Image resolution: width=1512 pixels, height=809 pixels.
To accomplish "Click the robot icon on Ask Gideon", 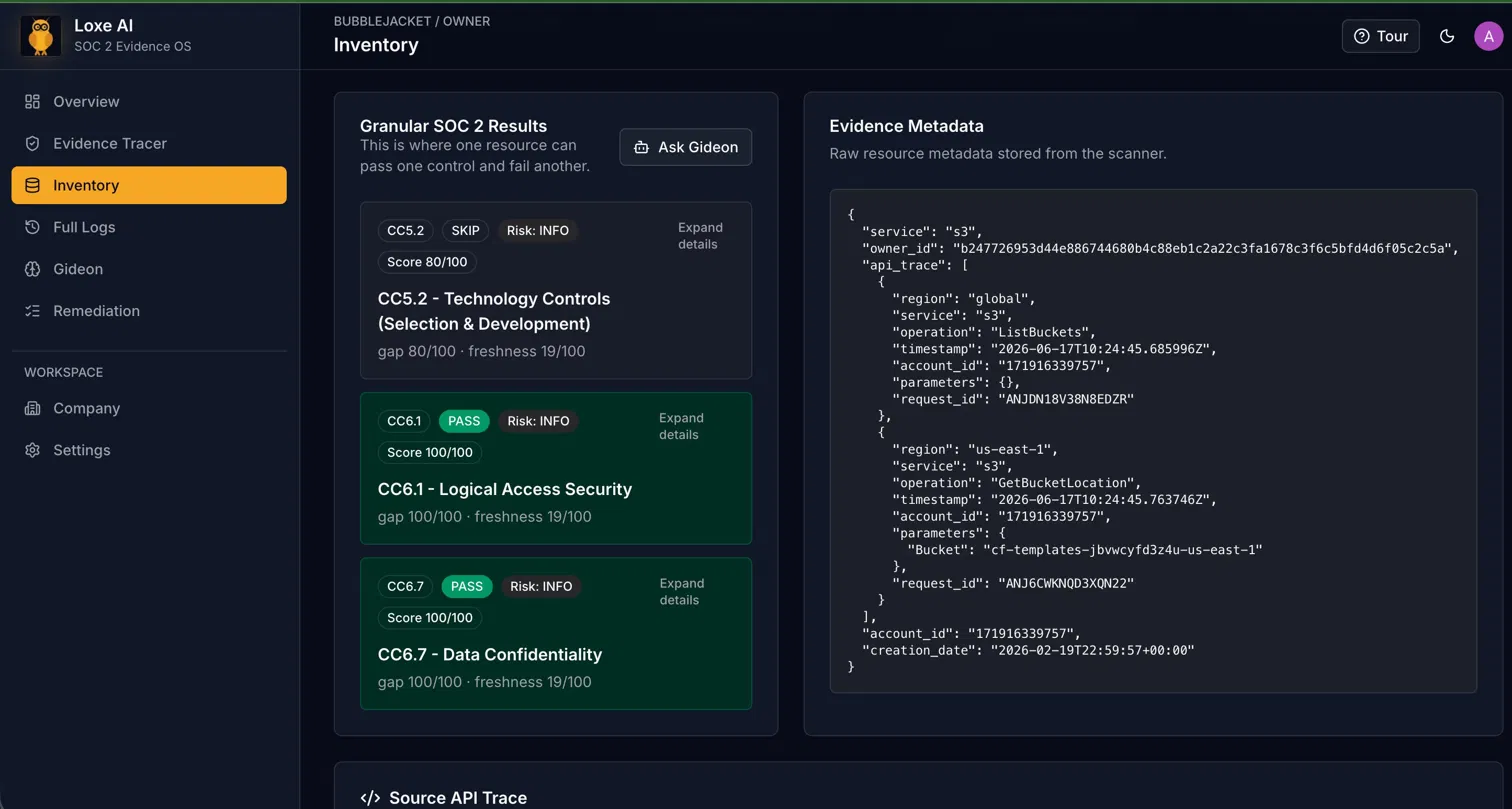I will point(642,147).
